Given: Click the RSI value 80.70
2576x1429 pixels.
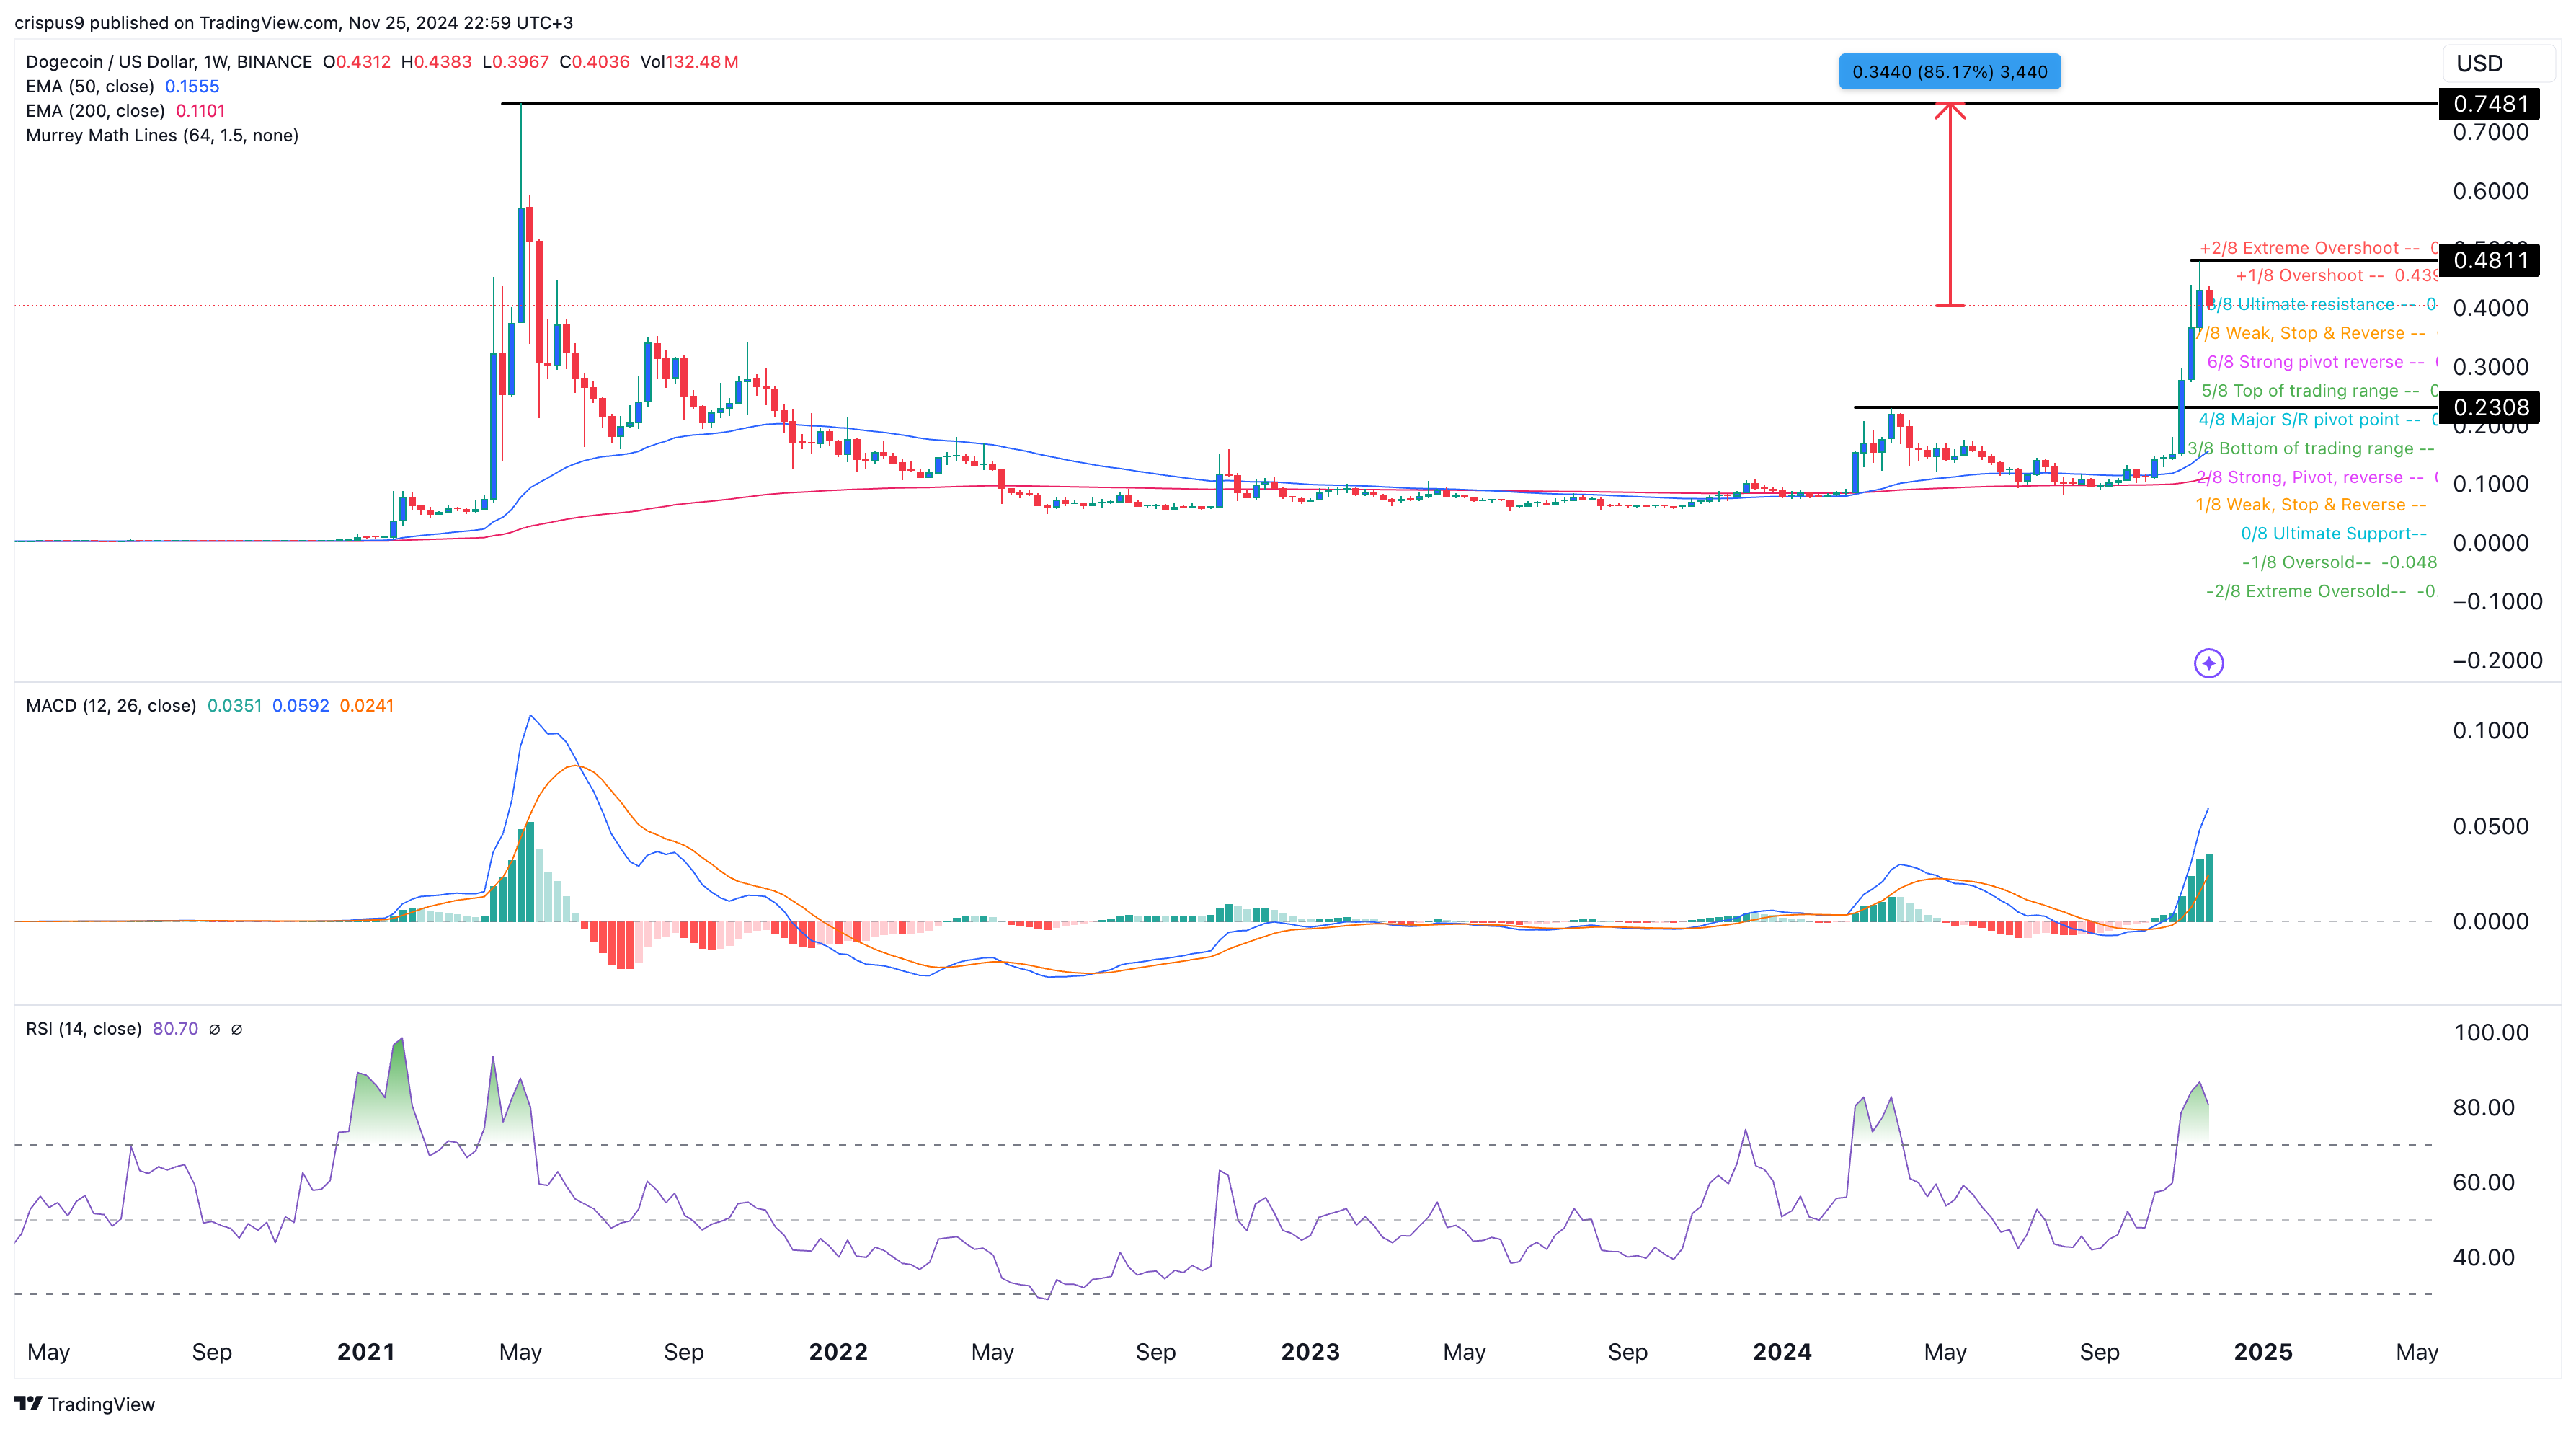Looking at the screenshot, I should (x=175, y=1029).
